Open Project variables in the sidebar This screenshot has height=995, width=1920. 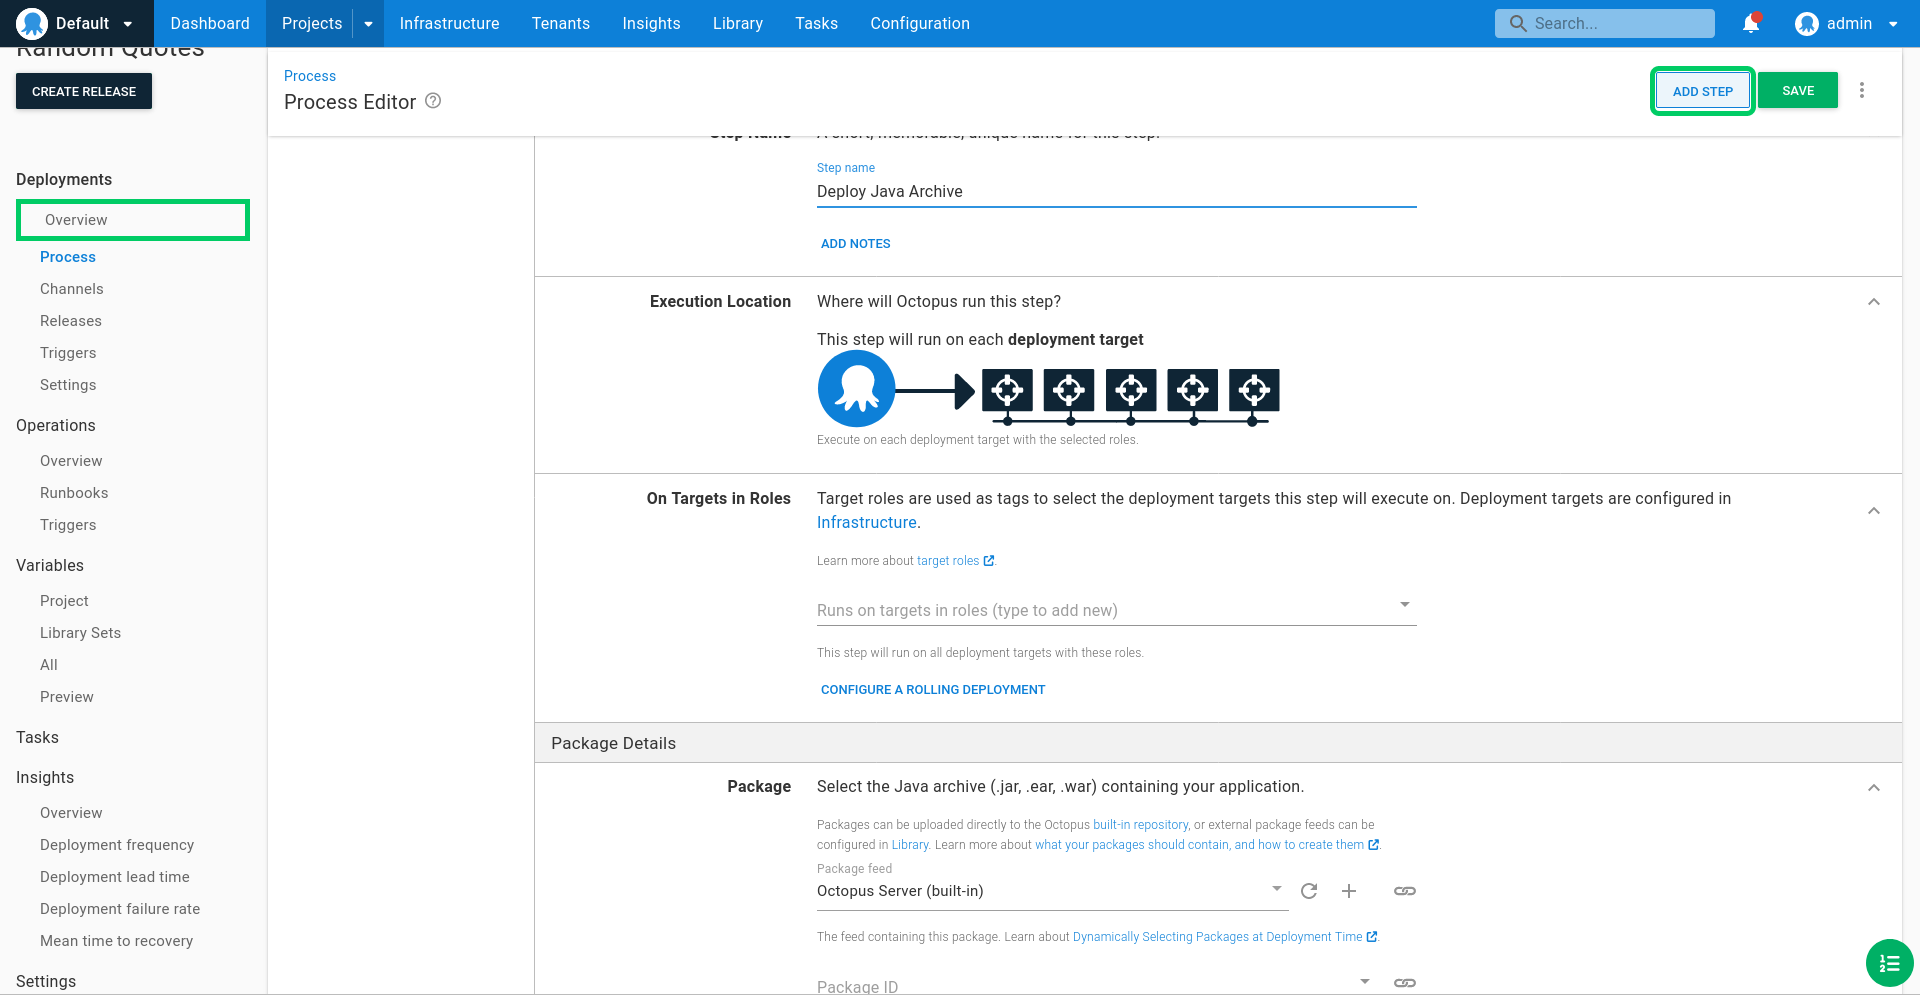pyautogui.click(x=64, y=601)
